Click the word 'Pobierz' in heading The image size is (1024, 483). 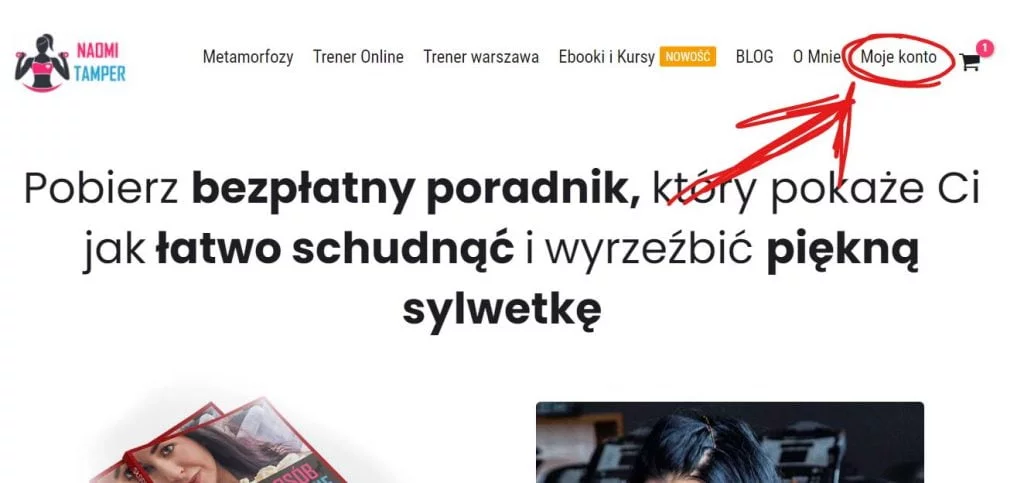101,190
